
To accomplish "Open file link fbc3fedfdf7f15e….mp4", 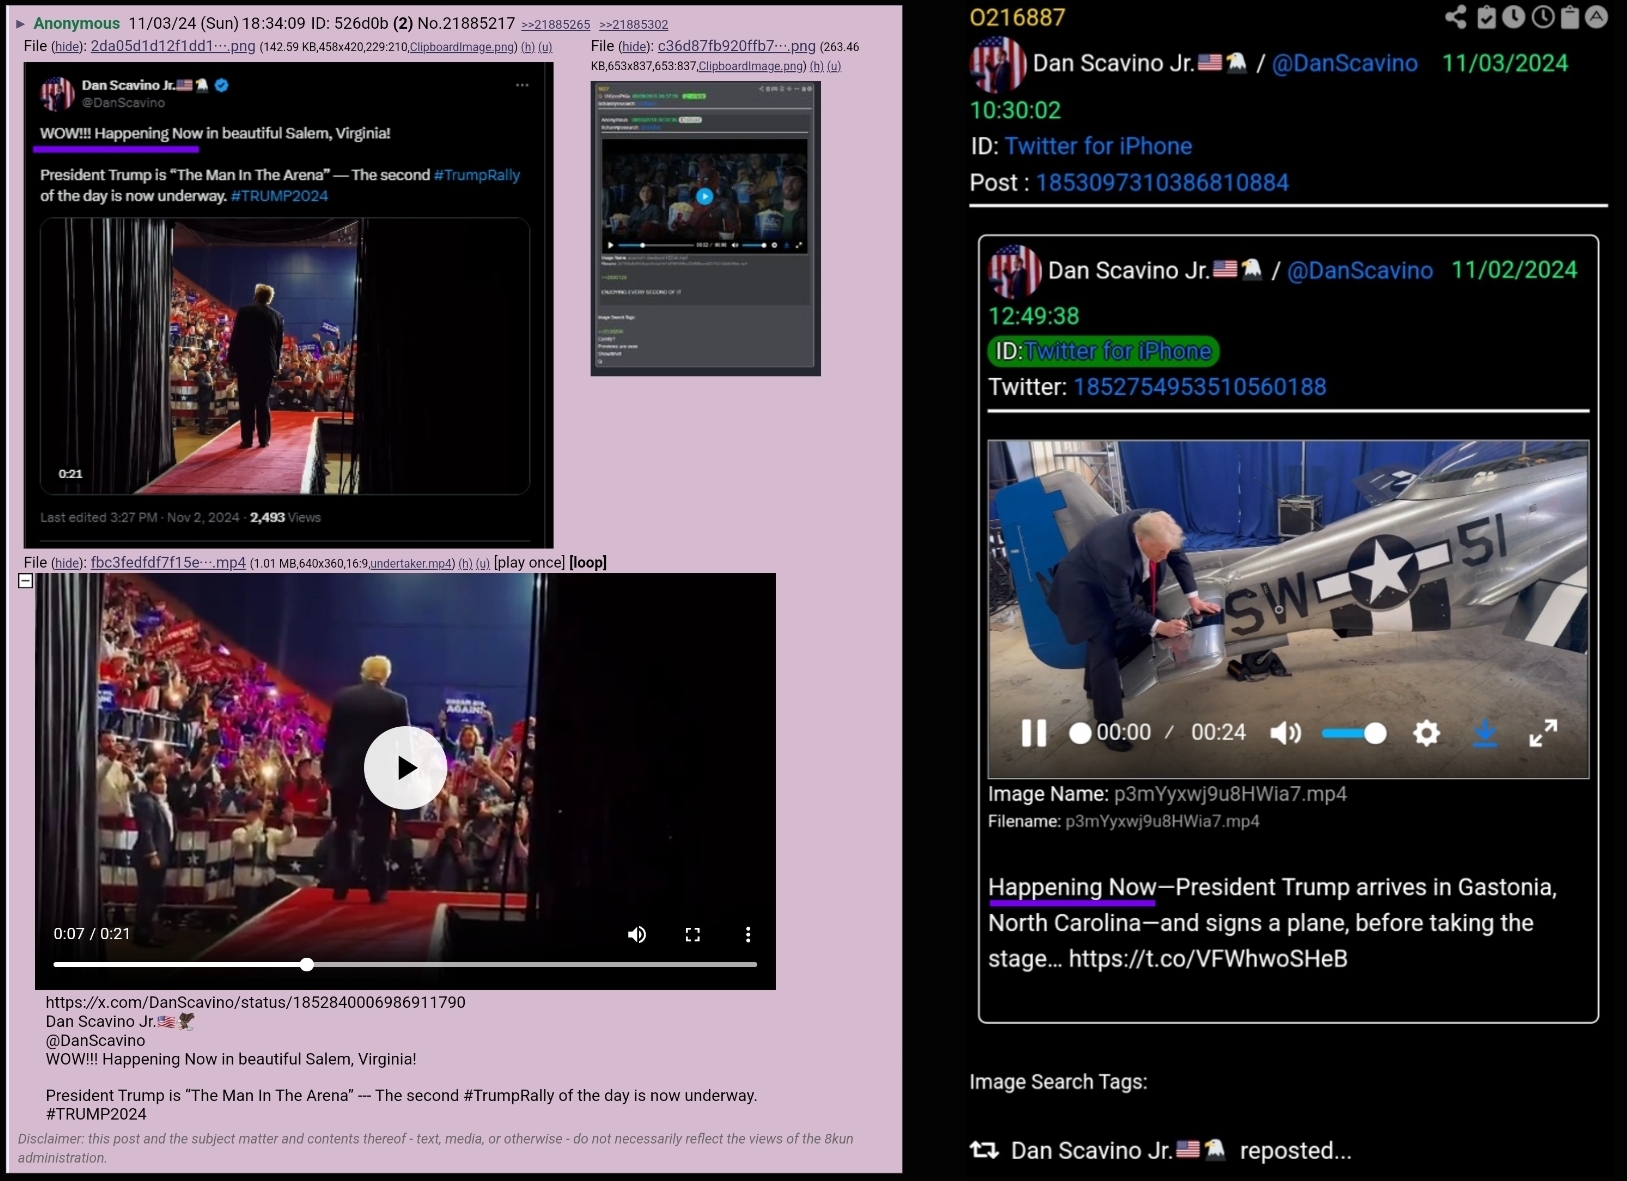I will 168,562.
